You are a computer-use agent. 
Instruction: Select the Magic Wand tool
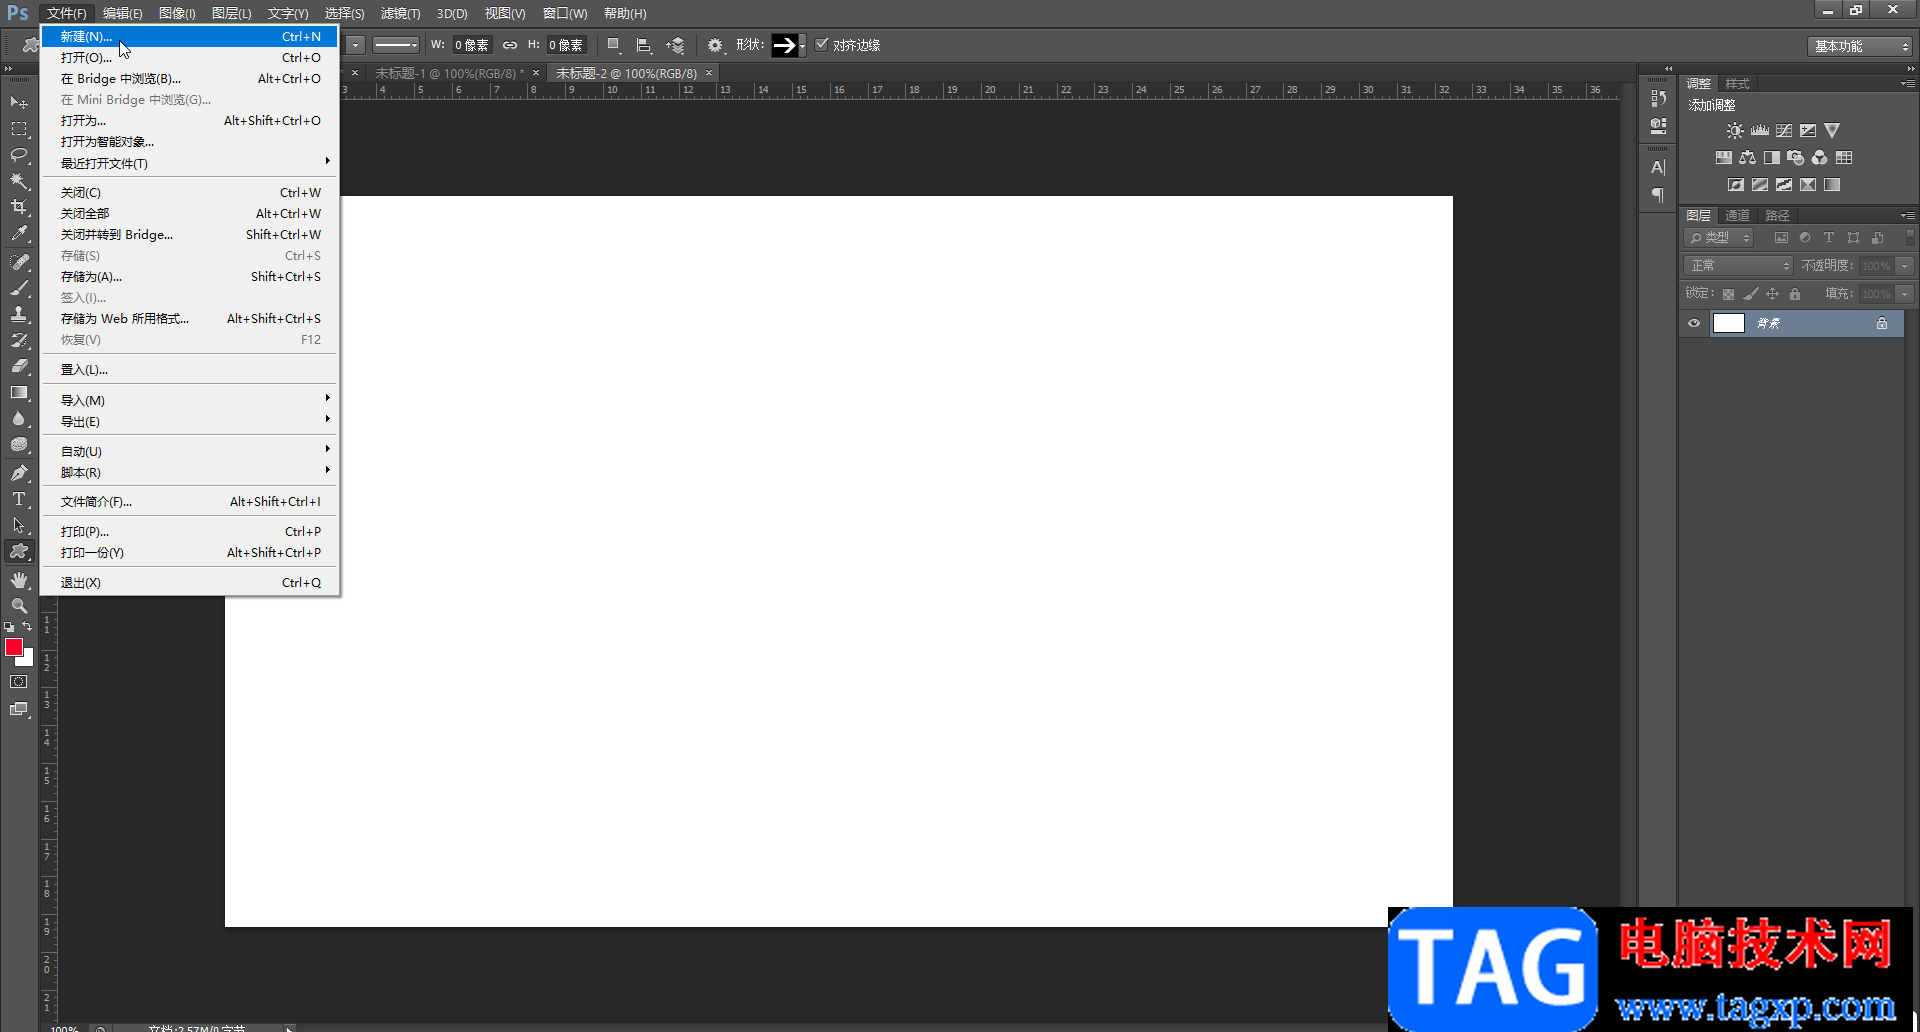pyautogui.click(x=19, y=181)
